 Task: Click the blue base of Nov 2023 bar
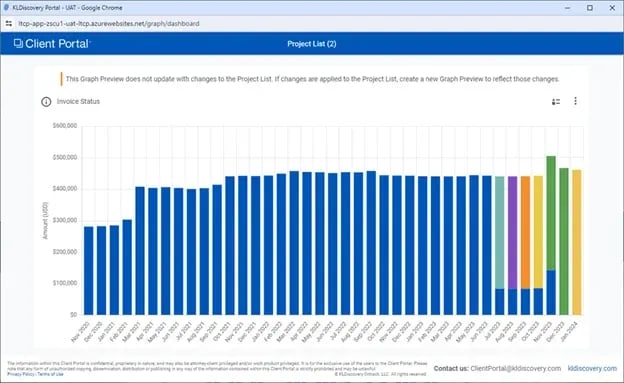click(551, 293)
